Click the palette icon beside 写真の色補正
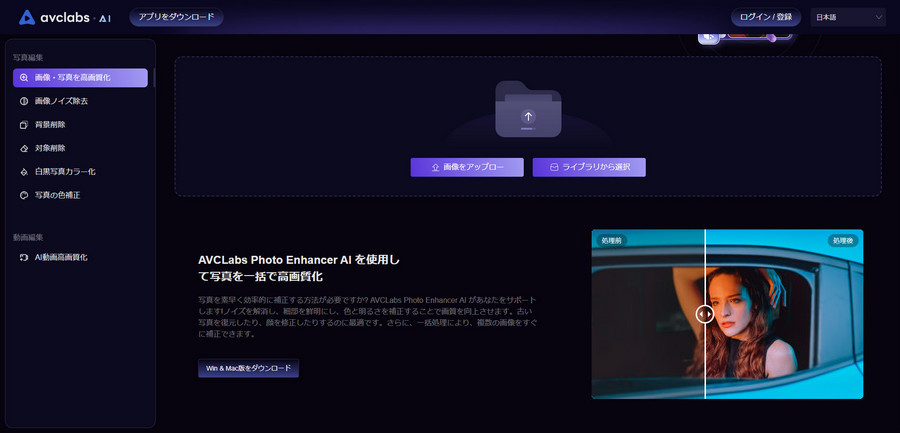The image size is (900, 433). 24,195
